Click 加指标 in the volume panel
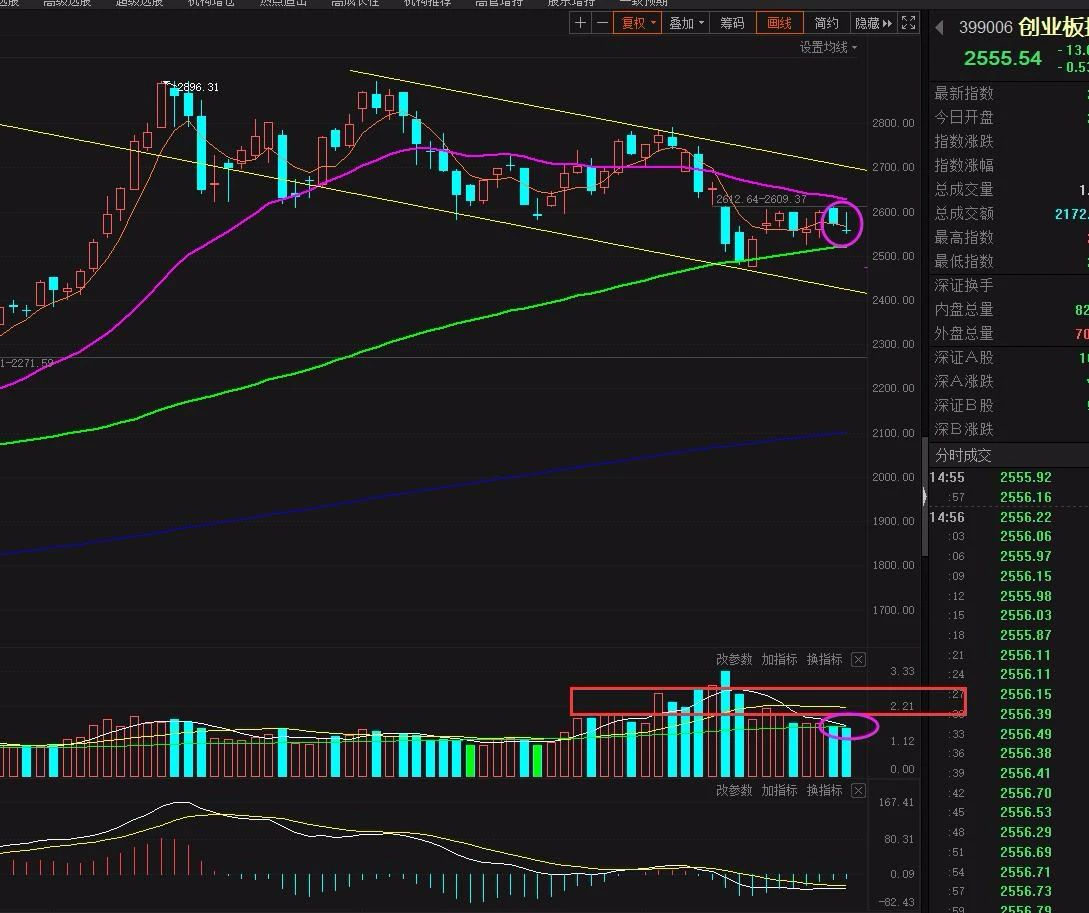The image size is (1089, 913). (779, 660)
